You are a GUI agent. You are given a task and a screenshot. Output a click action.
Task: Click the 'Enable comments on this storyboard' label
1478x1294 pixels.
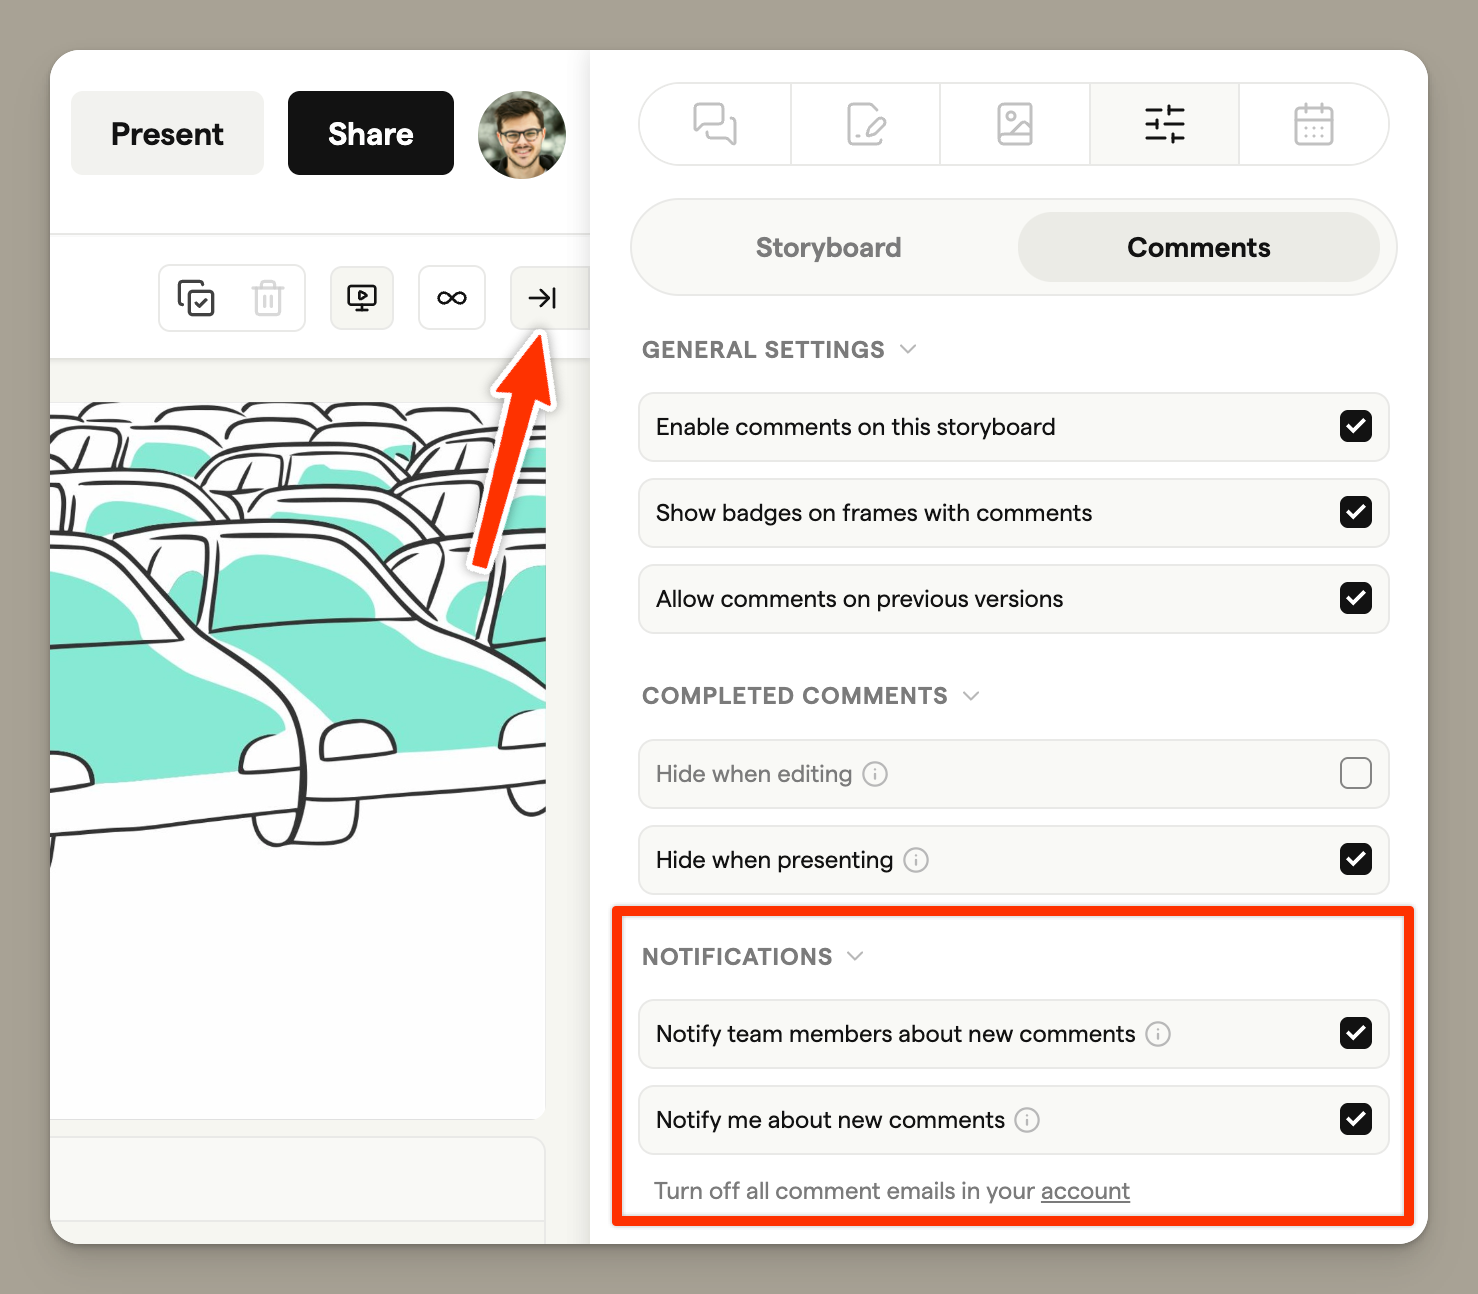(x=855, y=427)
